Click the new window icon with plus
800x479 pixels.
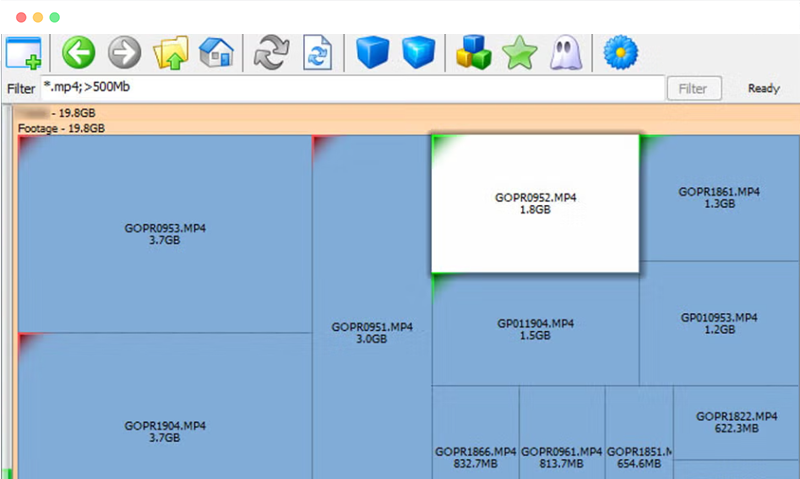click(23, 52)
